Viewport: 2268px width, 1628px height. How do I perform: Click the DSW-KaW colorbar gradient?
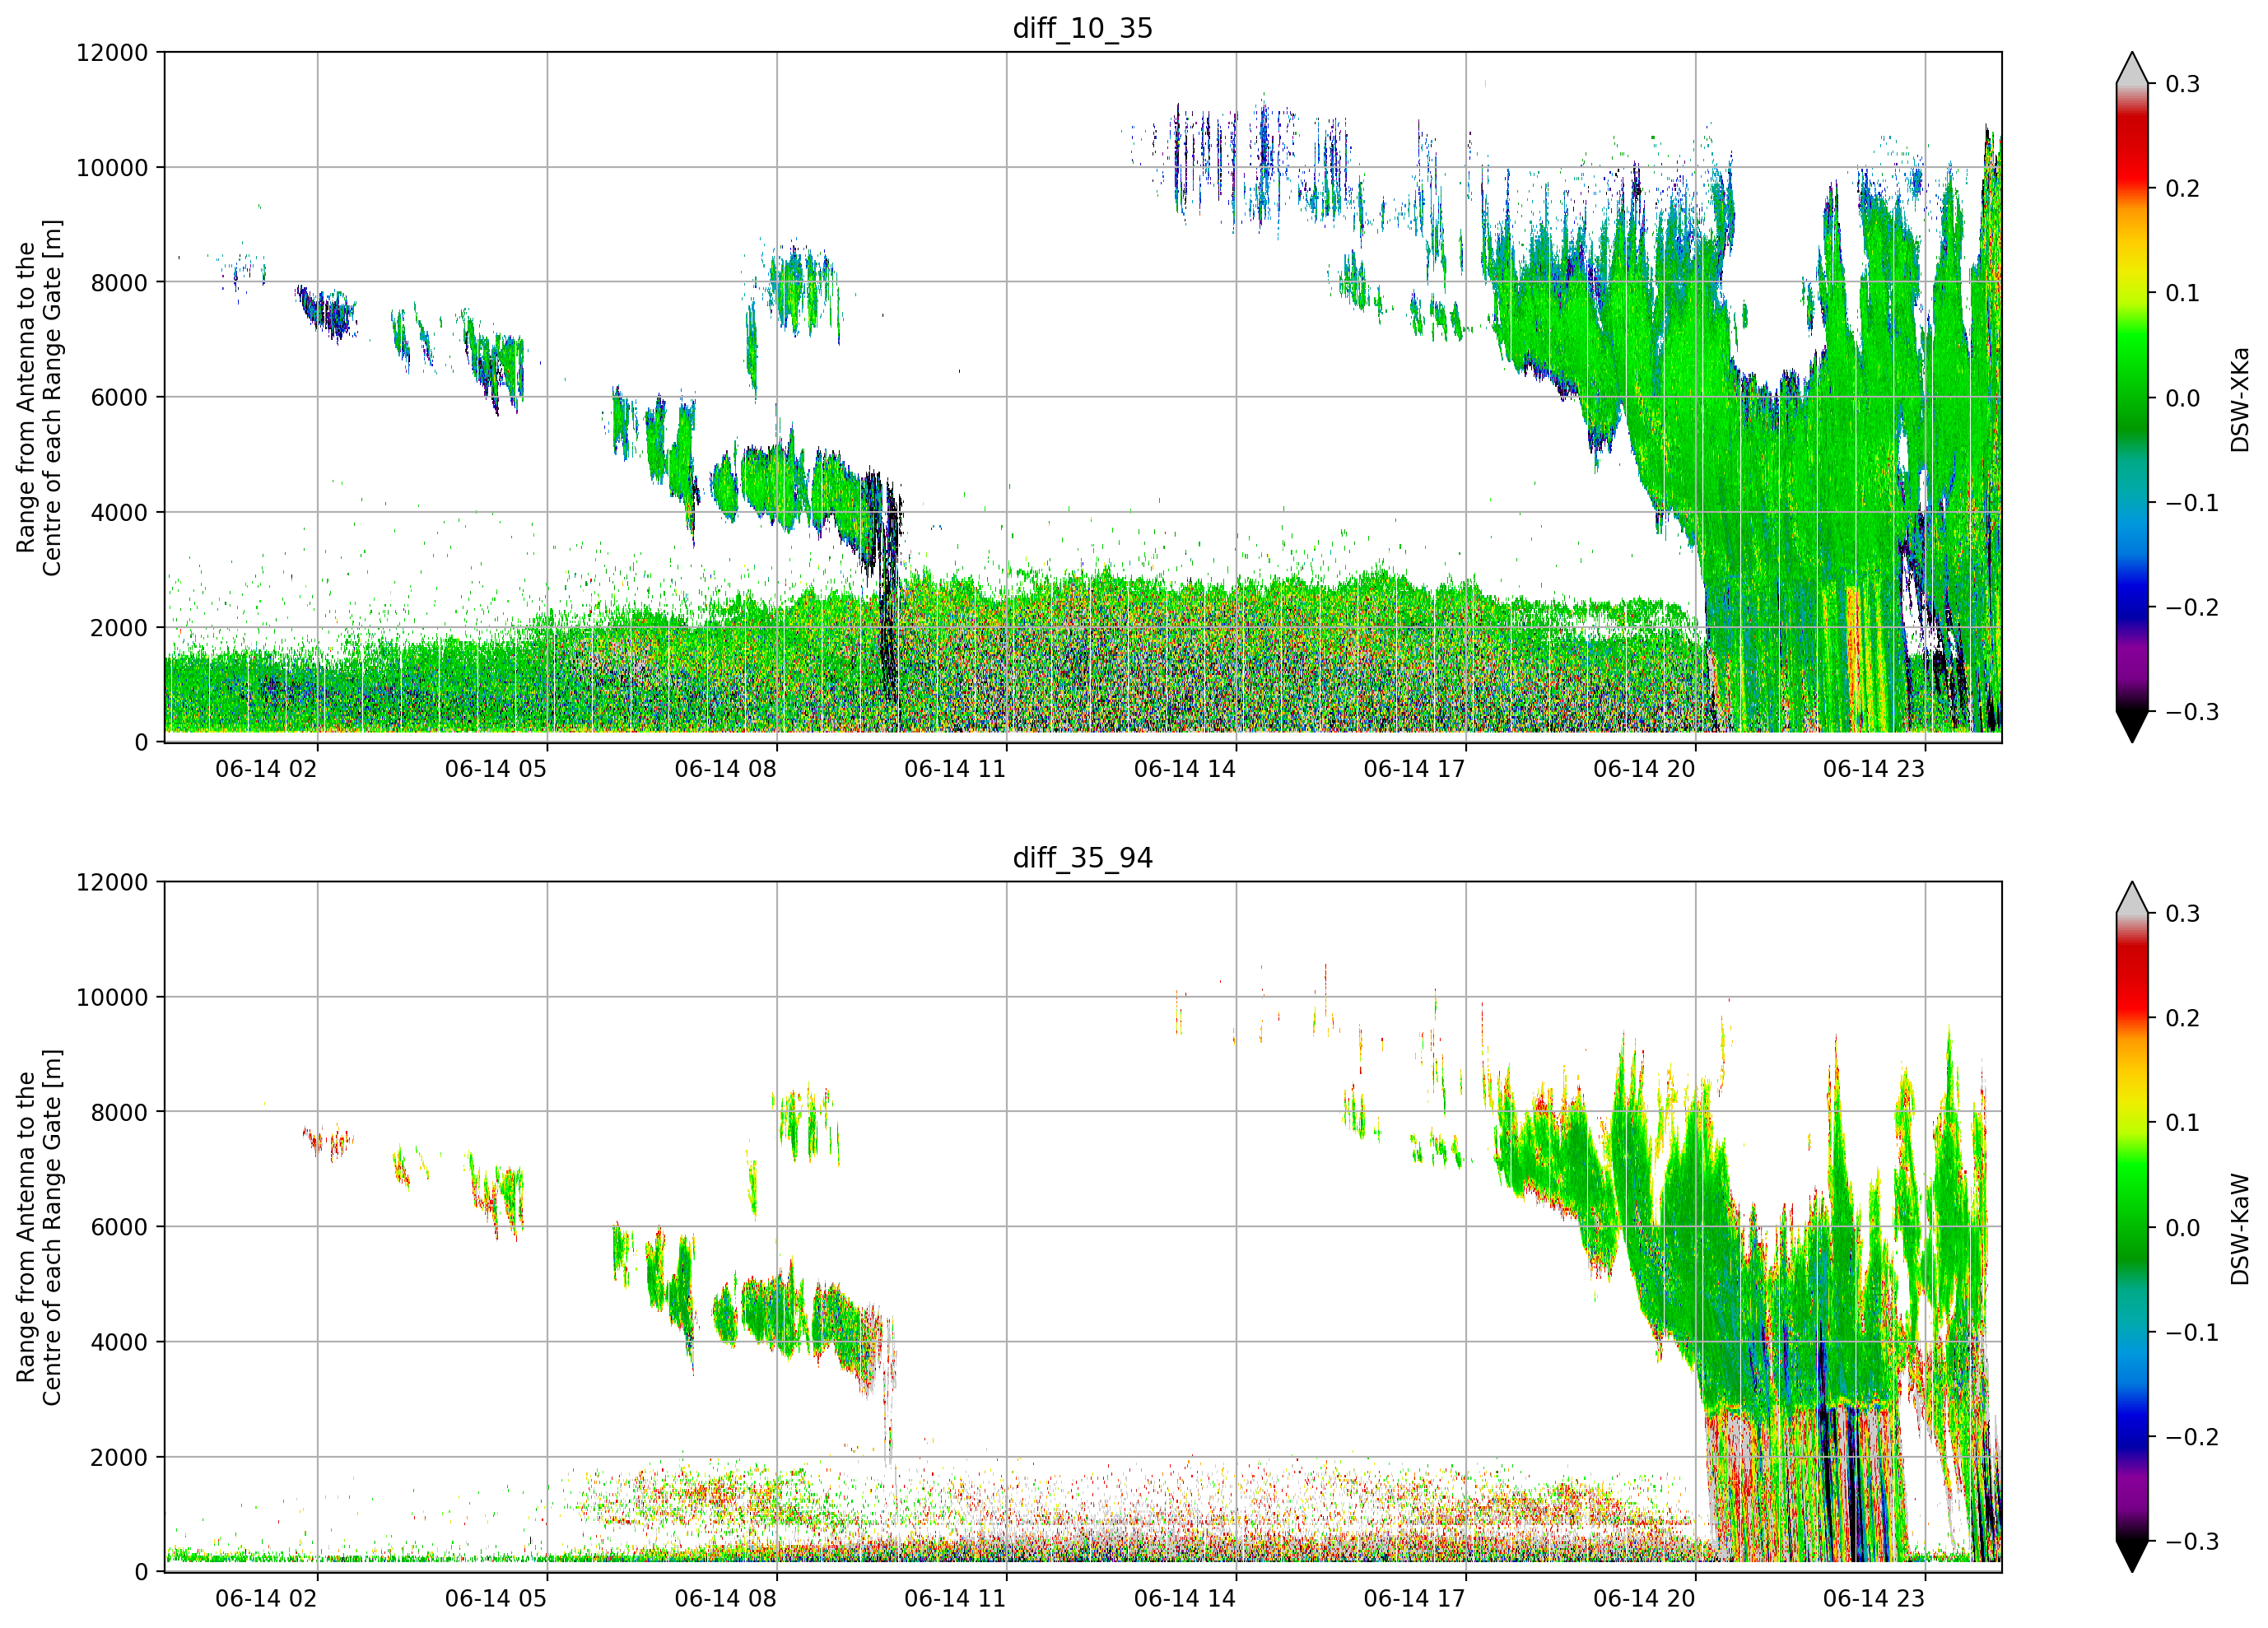(x=2132, y=1227)
